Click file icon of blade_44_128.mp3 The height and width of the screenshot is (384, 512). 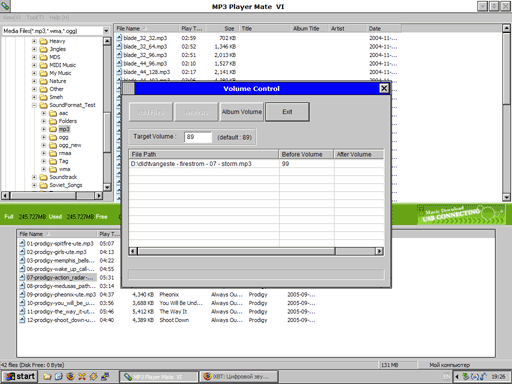tap(119, 72)
